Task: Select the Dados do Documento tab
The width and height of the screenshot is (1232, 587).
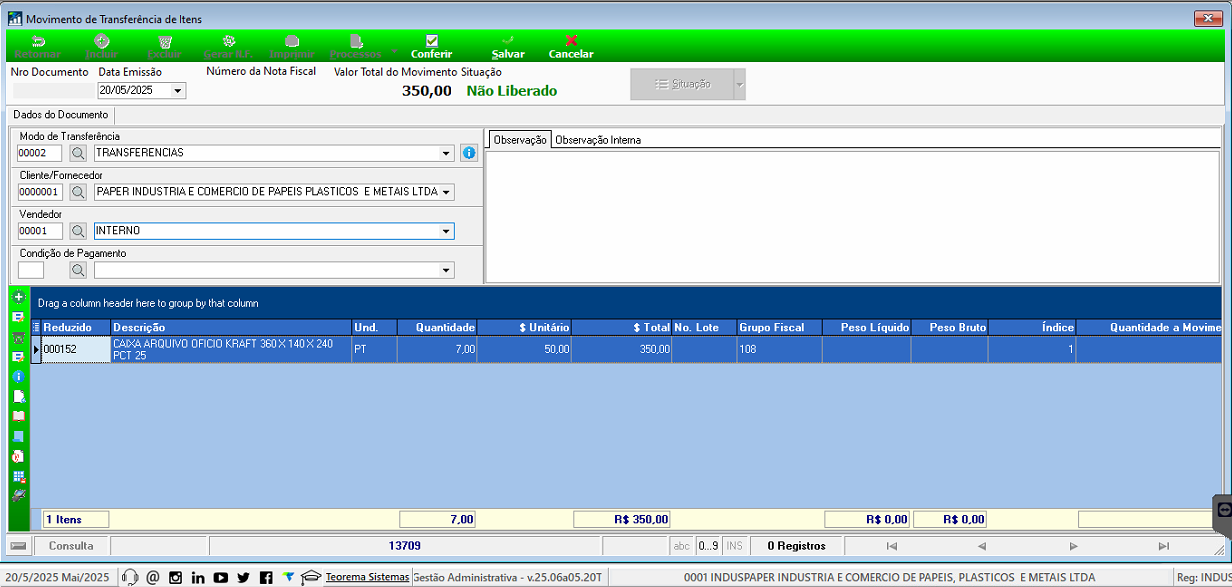Action: click(60, 115)
